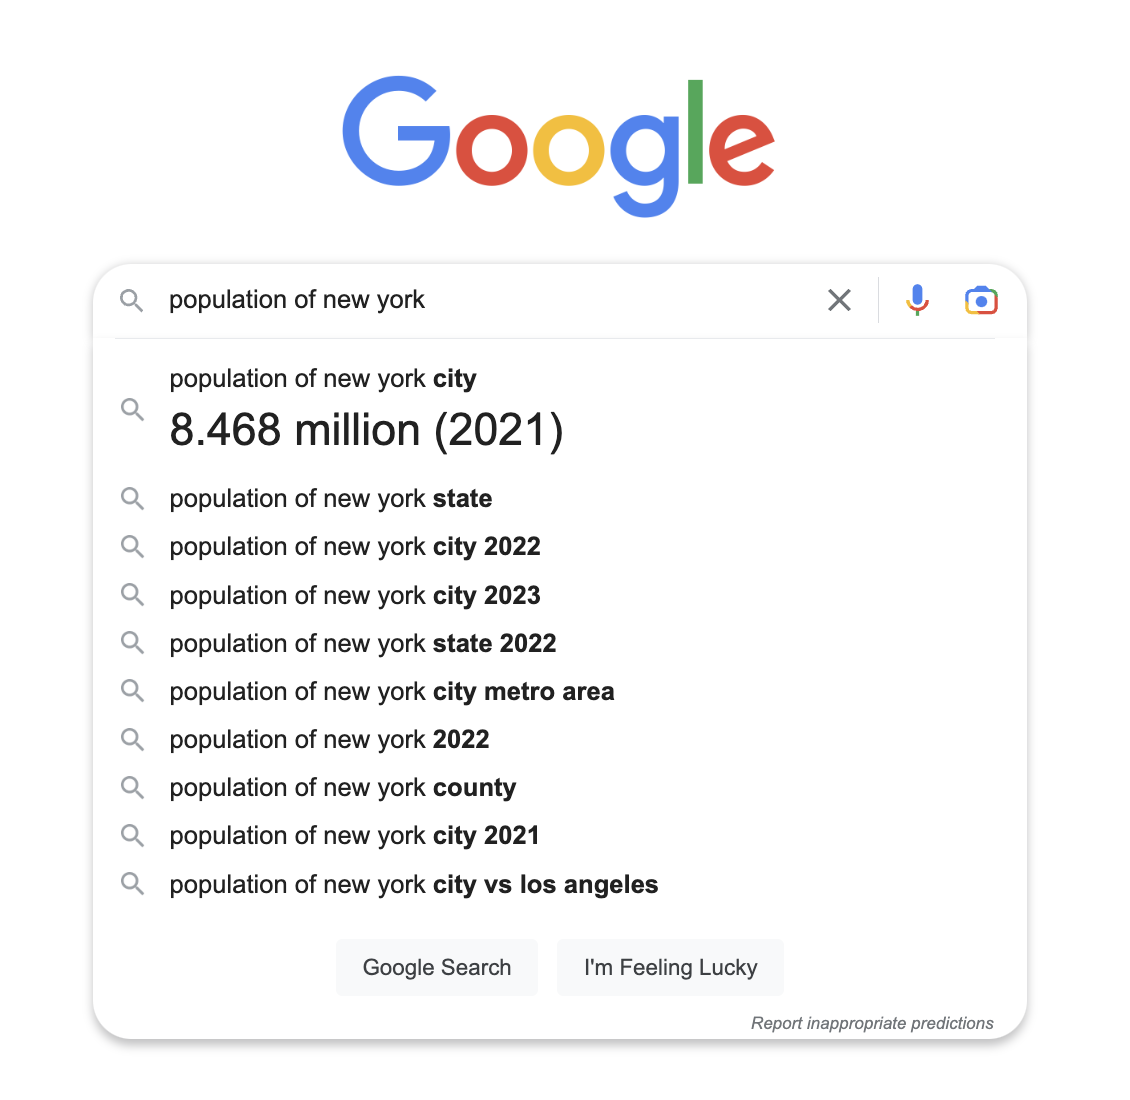The height and width of the screenshot is (1100, 1130).
Task: Click the '8.468 million (2021)' answer suggestion
Action: [x=367, y=430]
